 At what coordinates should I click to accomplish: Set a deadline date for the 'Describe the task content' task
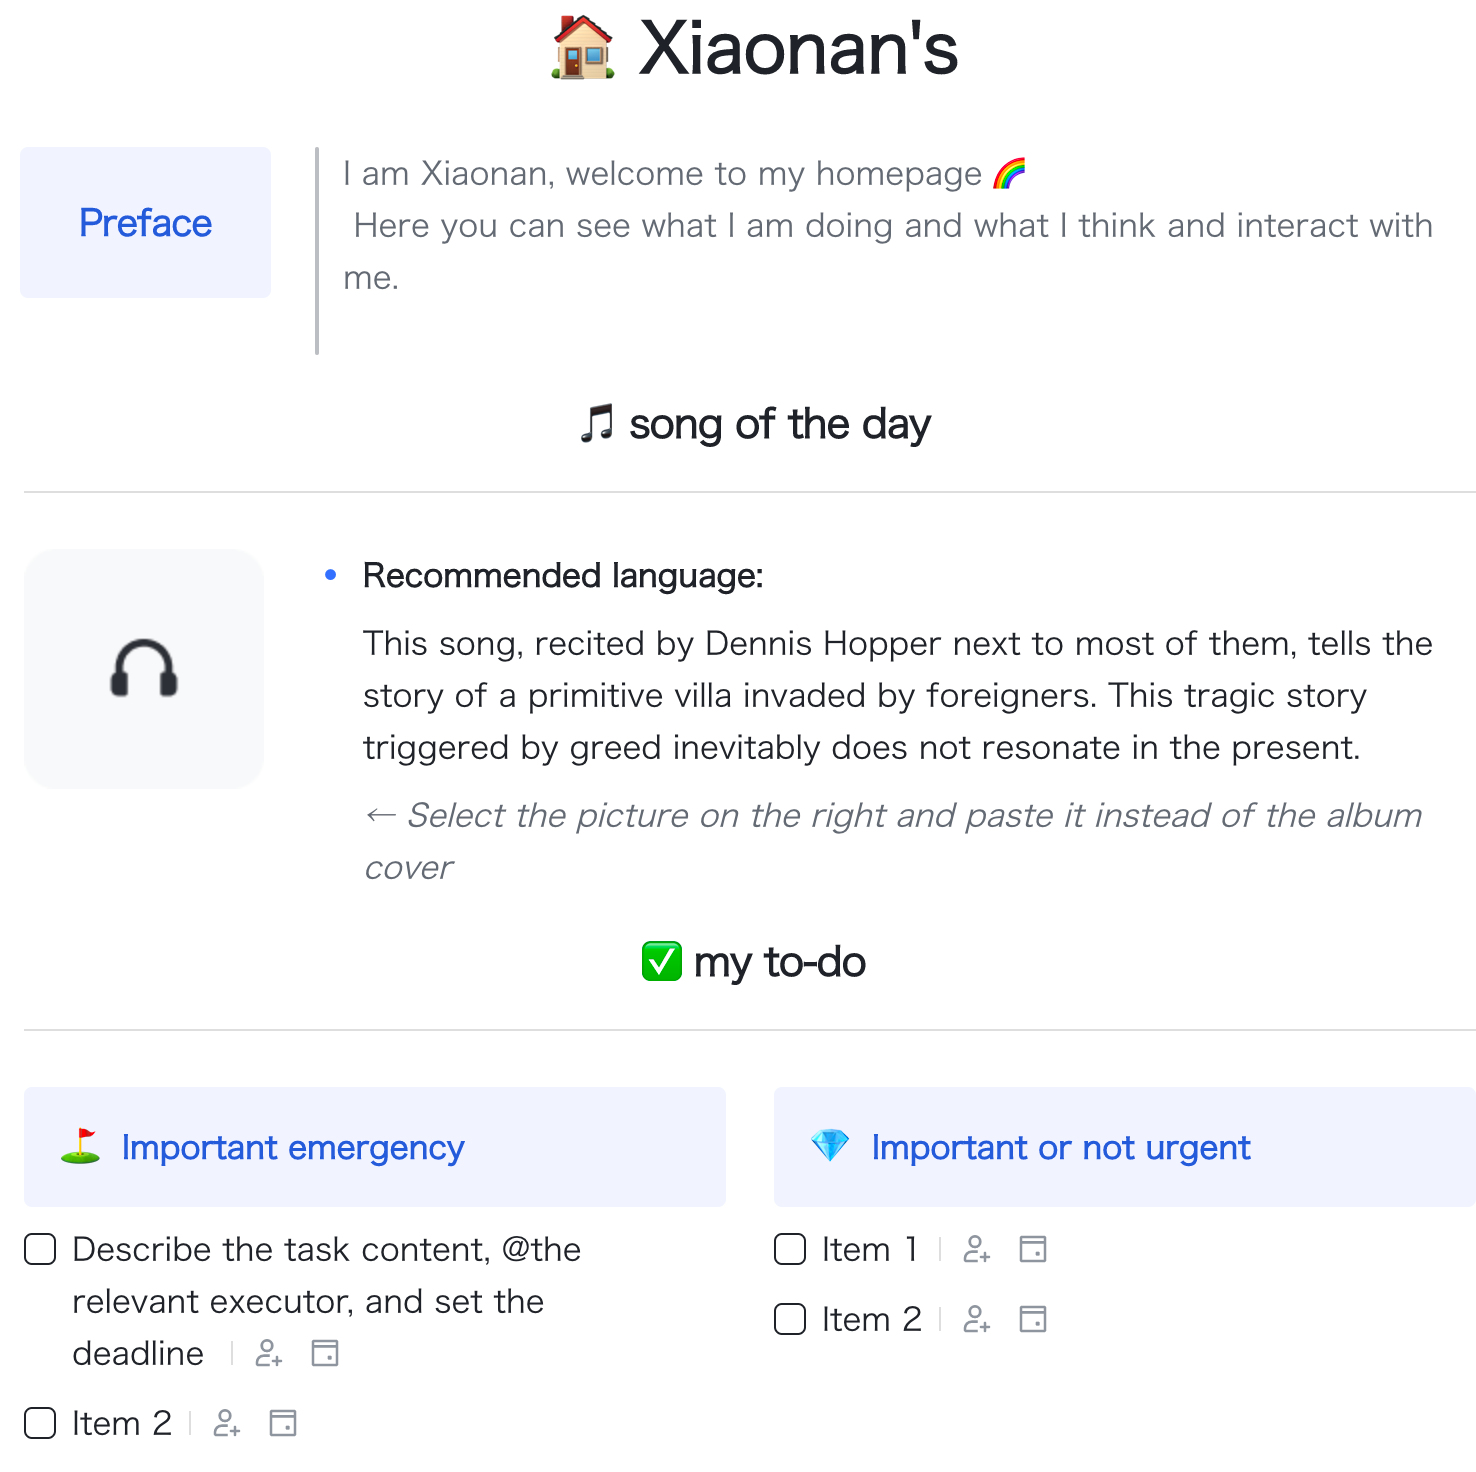324,1353
